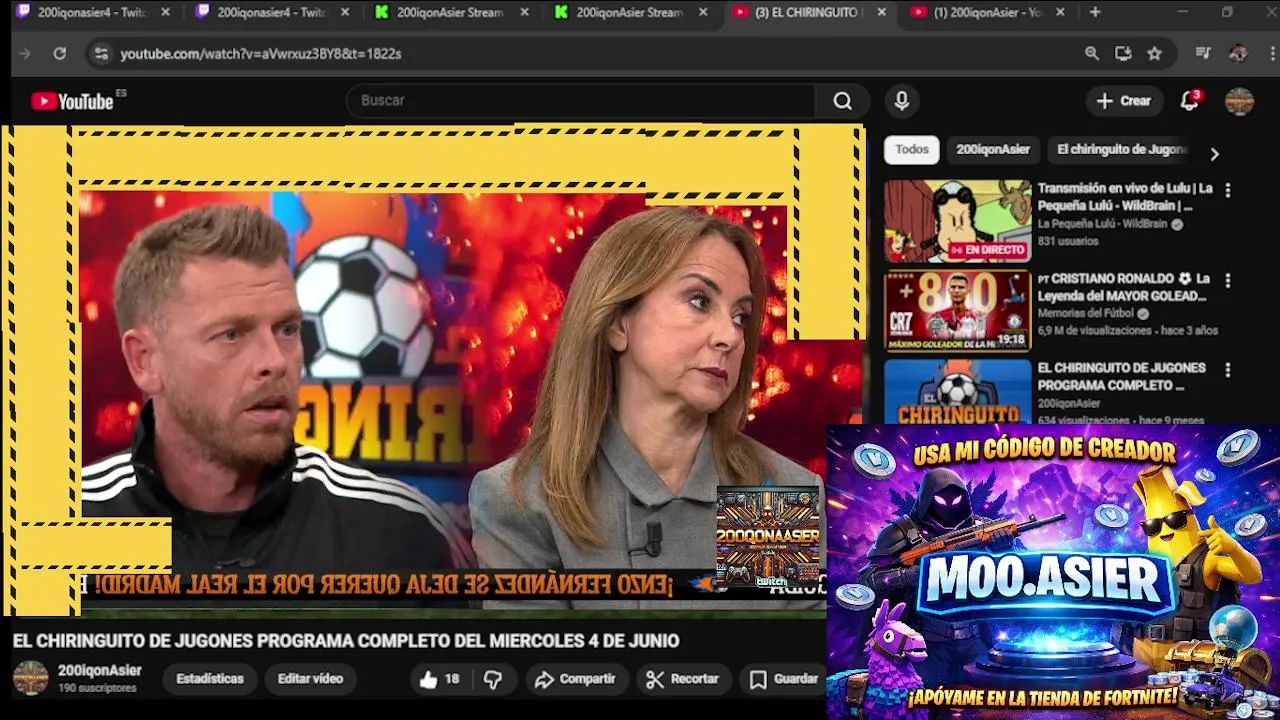The width and height of the screenshot is (1280, 720).
Task: Open Estadísticas for this video
Action: (x=210, y=679)
